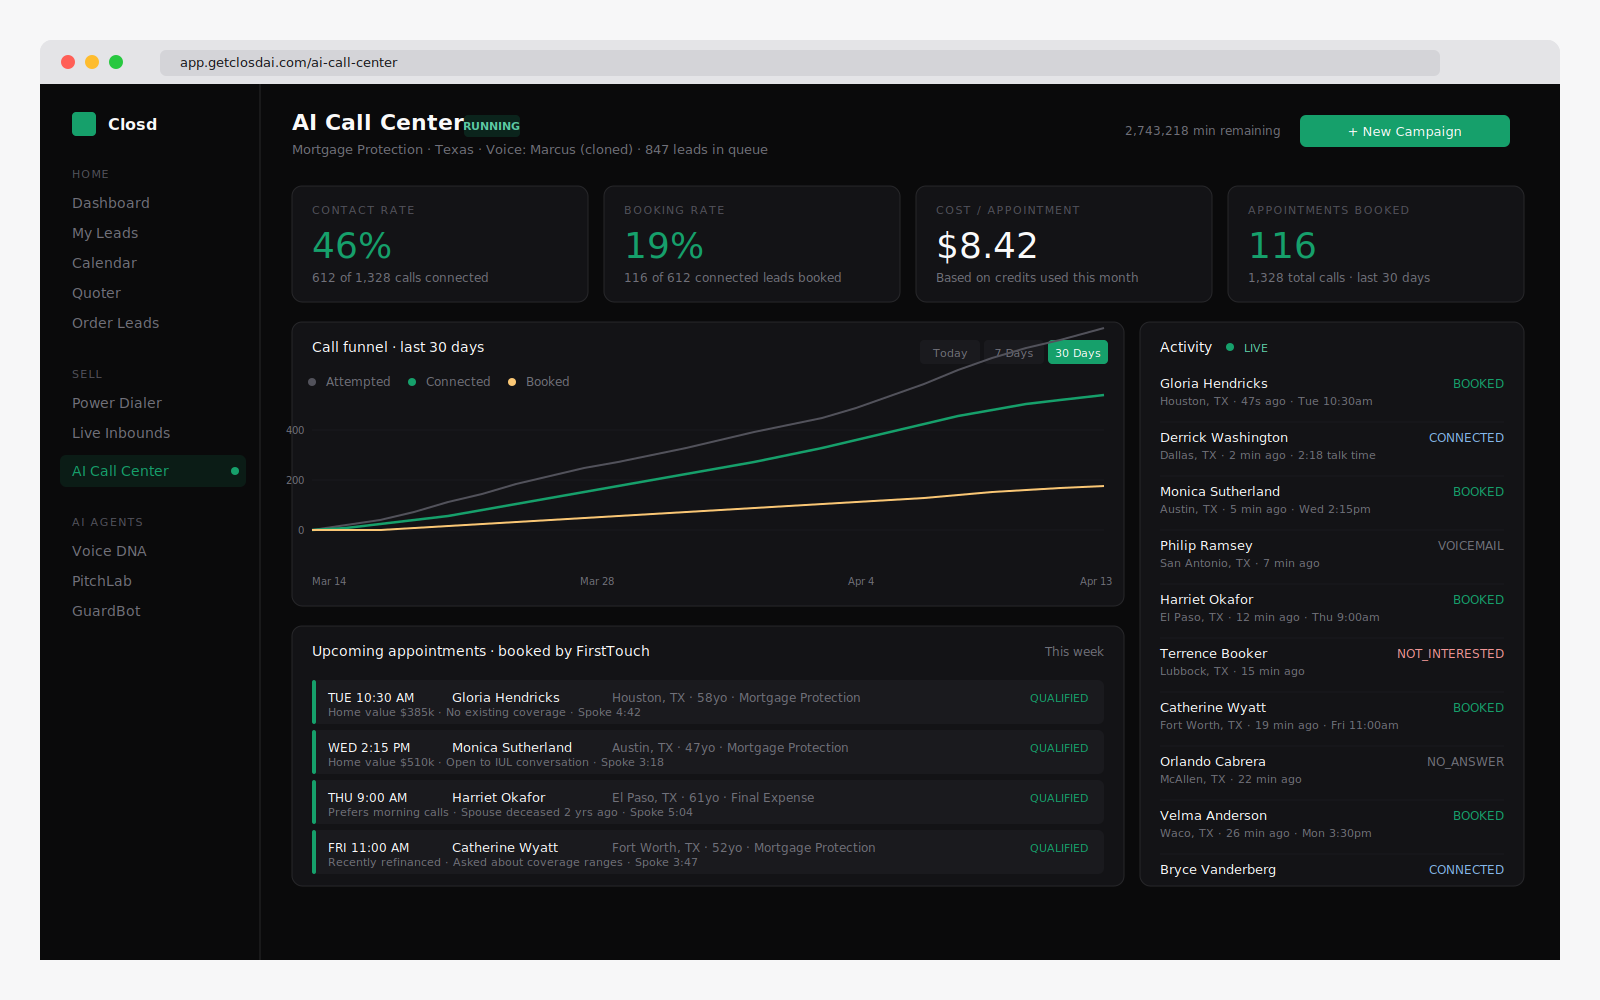Click the RUNNING status badge
The height and width of the screenshot is (1000, 1600).
tap(491, 126)
